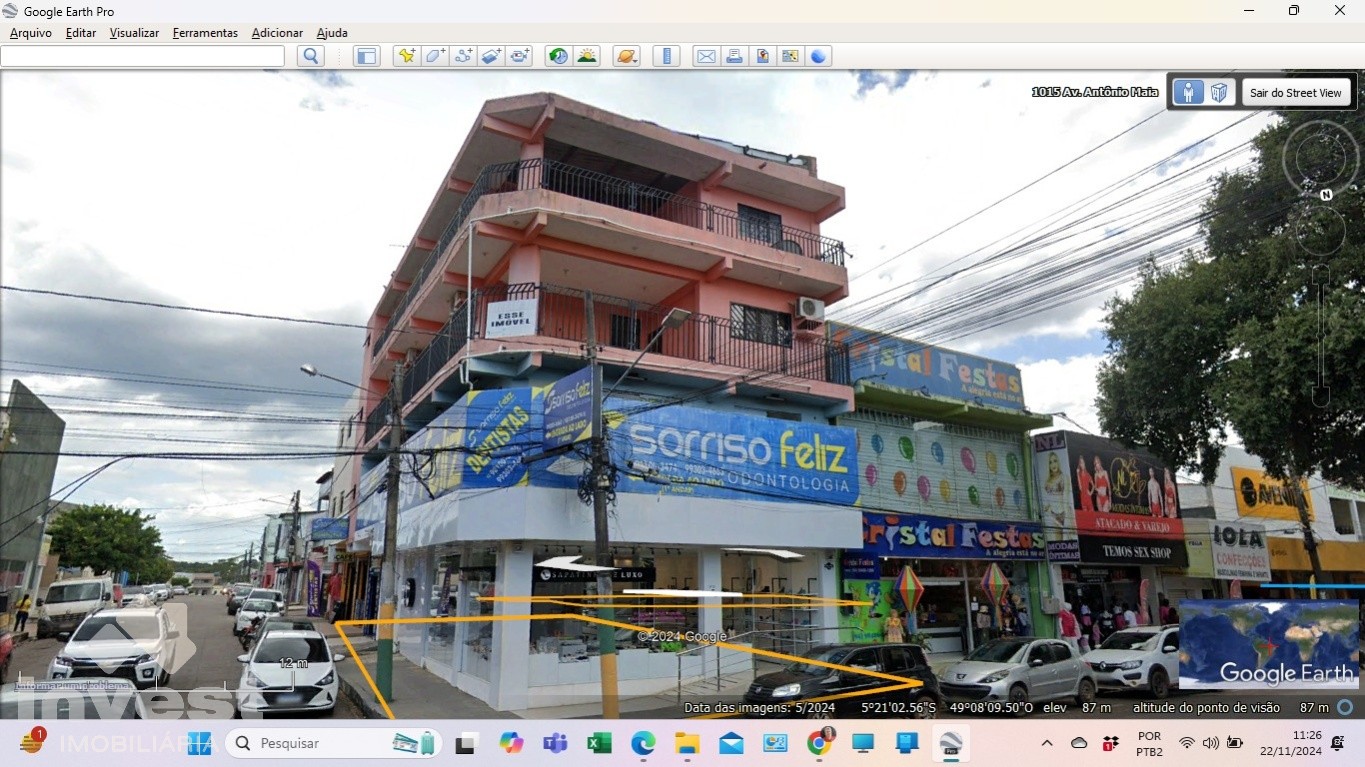Click the N compass north marker
Screen dimensions: 1365x767
pos(1326,195)
